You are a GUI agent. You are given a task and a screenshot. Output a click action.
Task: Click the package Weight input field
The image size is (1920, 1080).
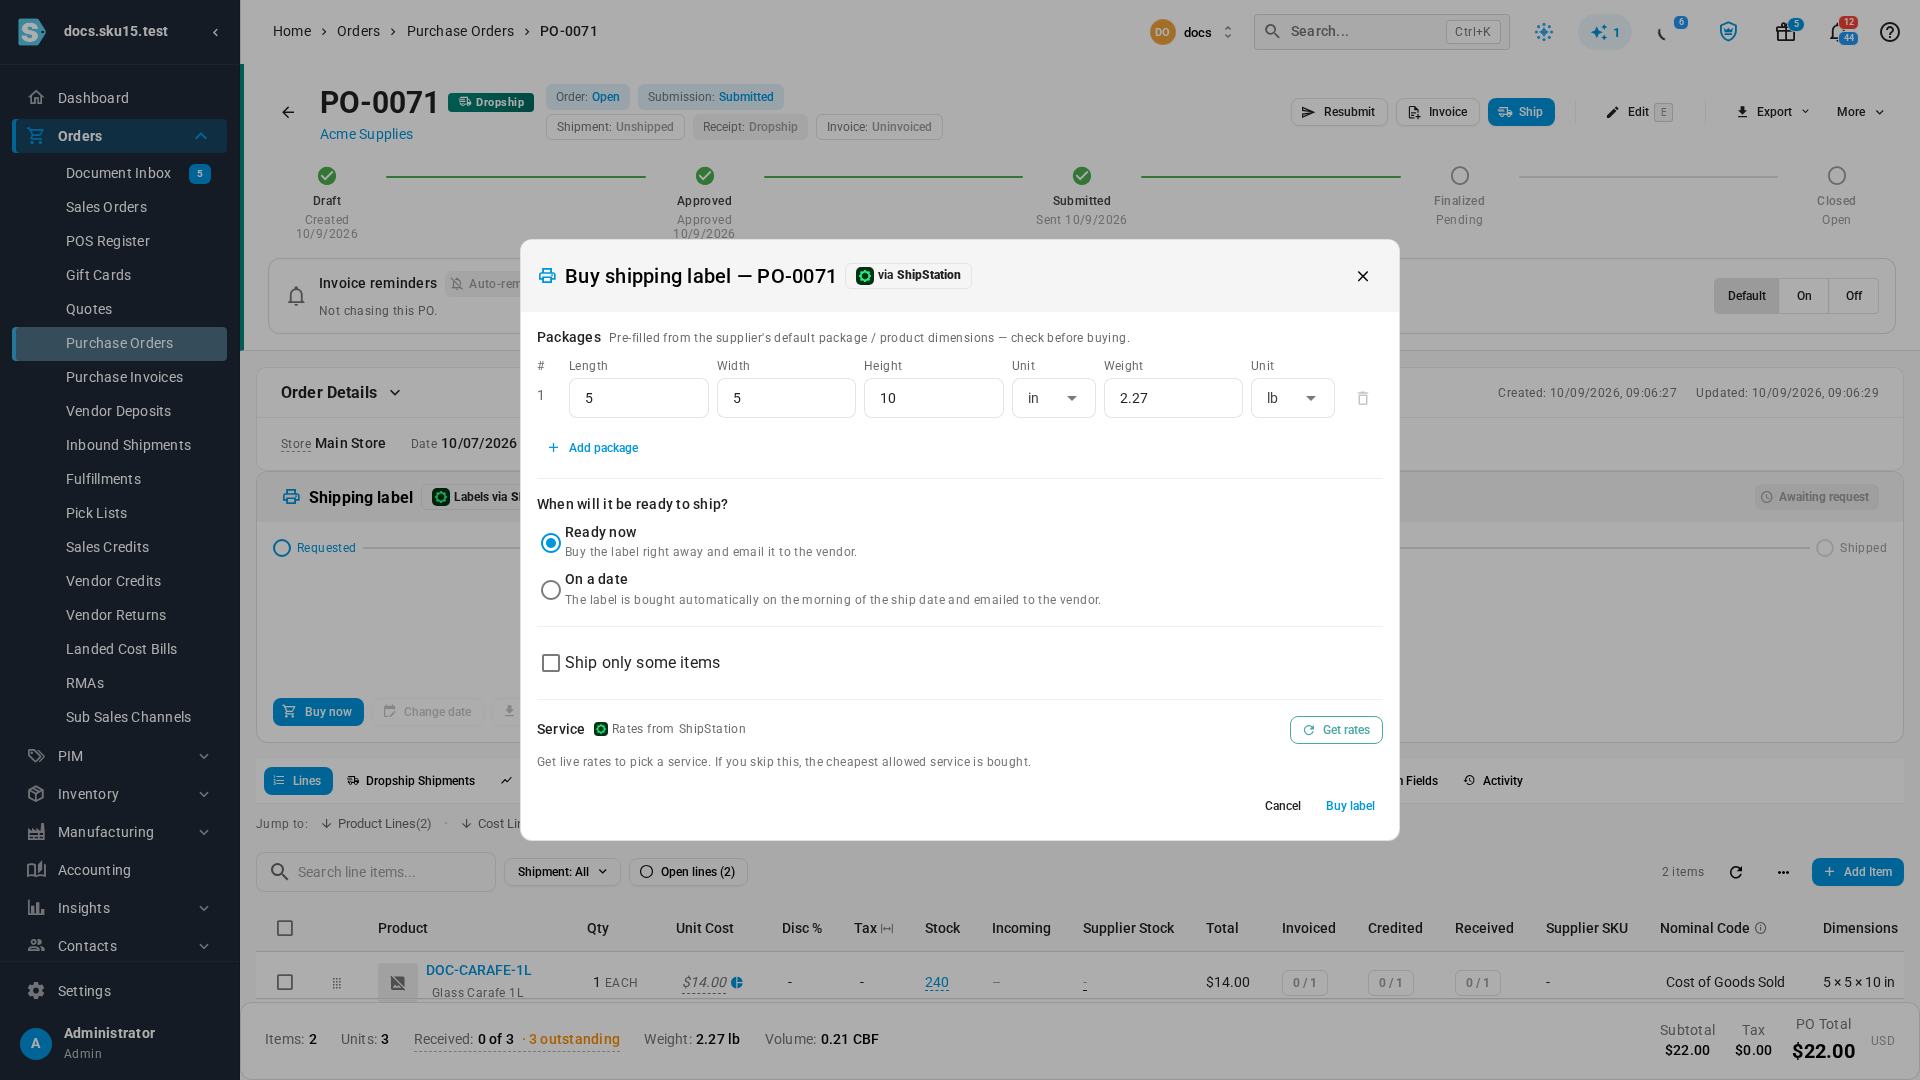point(1173,398)
